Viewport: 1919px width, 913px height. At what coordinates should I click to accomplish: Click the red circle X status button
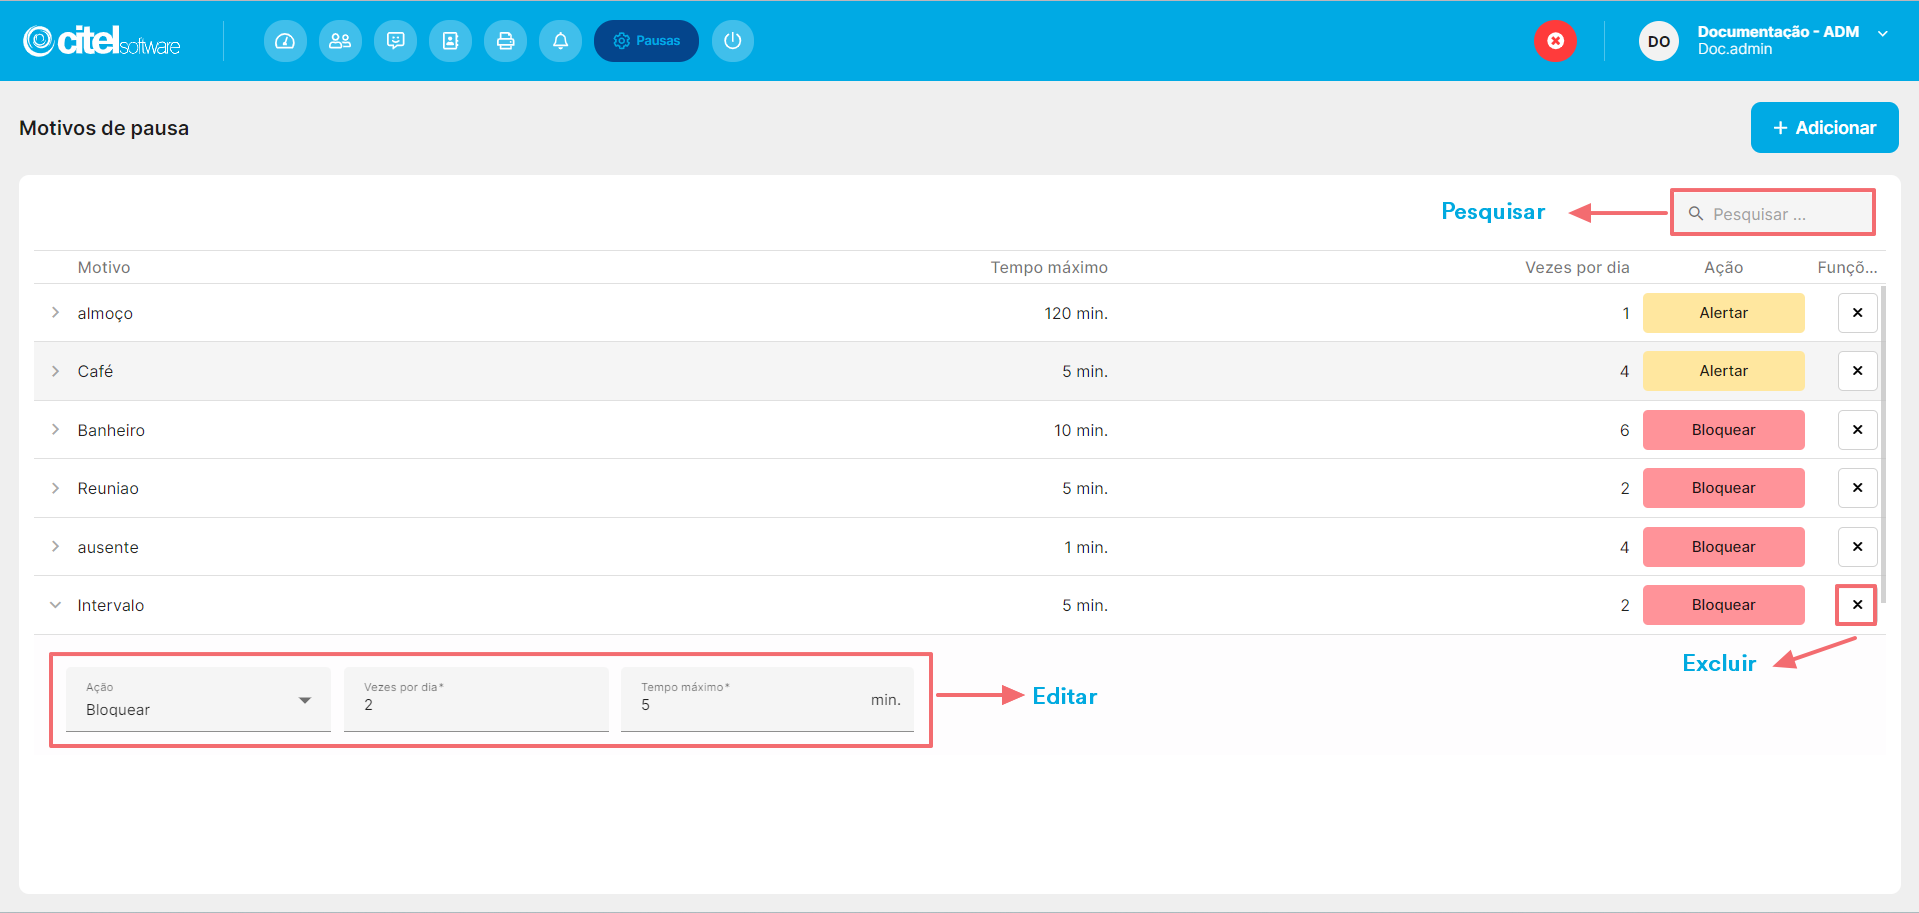(x=1555, y=41)
